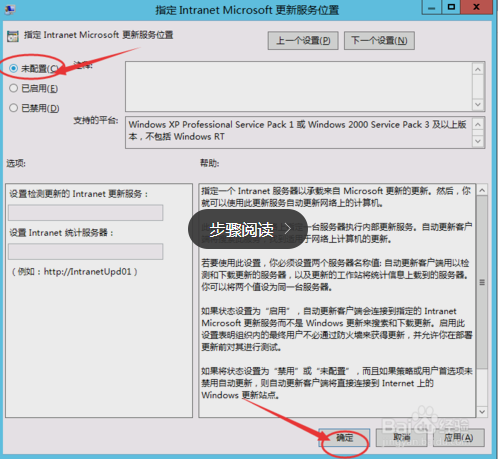Image resolution: width=499 pixels, height=459 pixels.
Task: Click supported platforms scroll-up arrow
Action: click(x=478, y=125)
